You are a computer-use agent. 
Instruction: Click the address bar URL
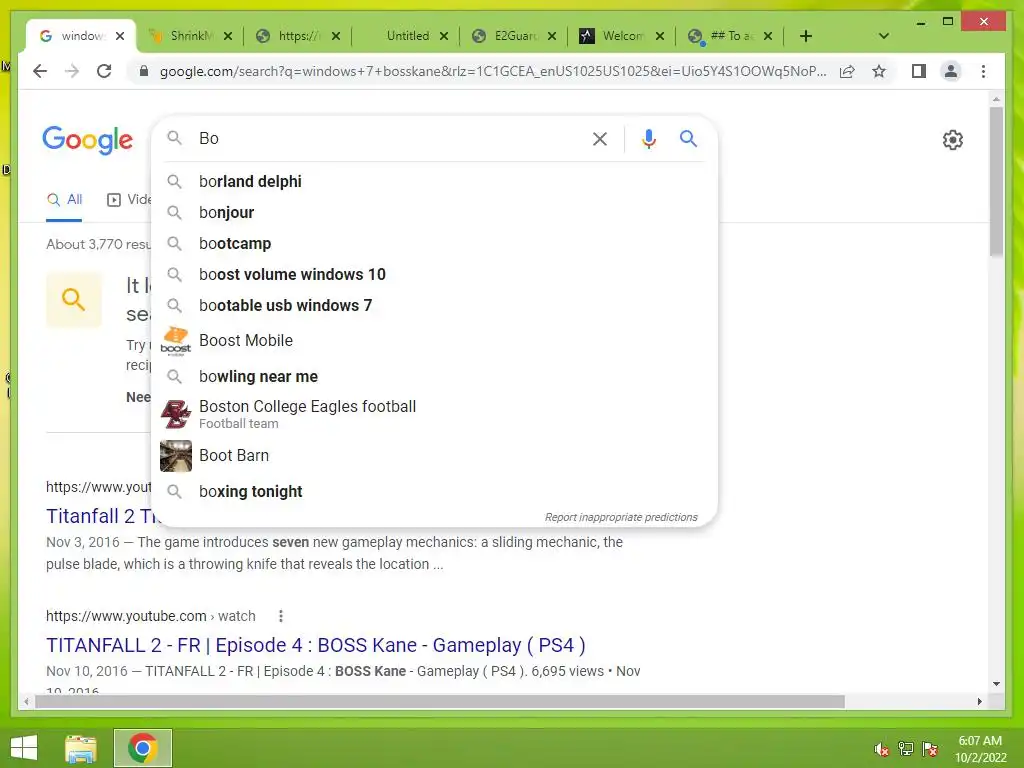pos(492,71)
